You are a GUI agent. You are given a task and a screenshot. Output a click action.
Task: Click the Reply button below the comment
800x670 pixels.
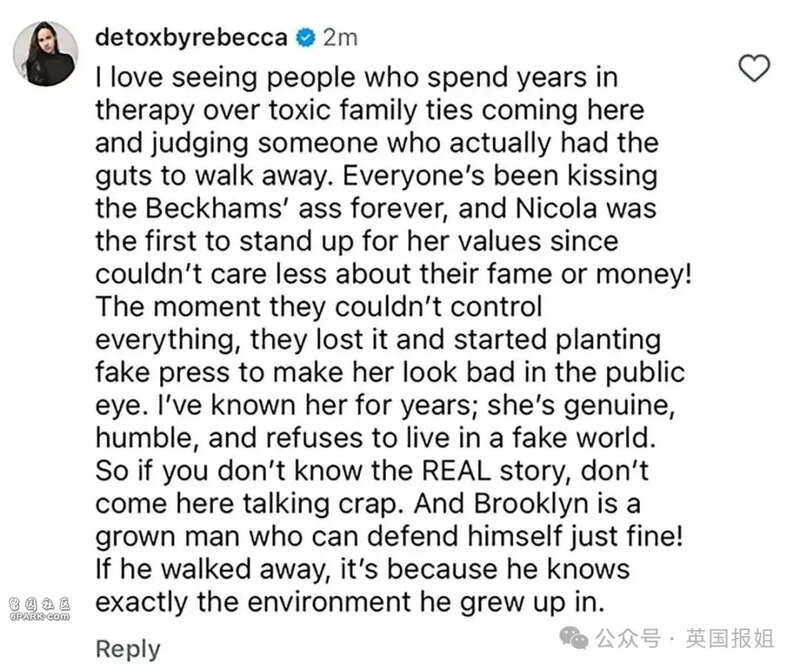click(127, 648)
